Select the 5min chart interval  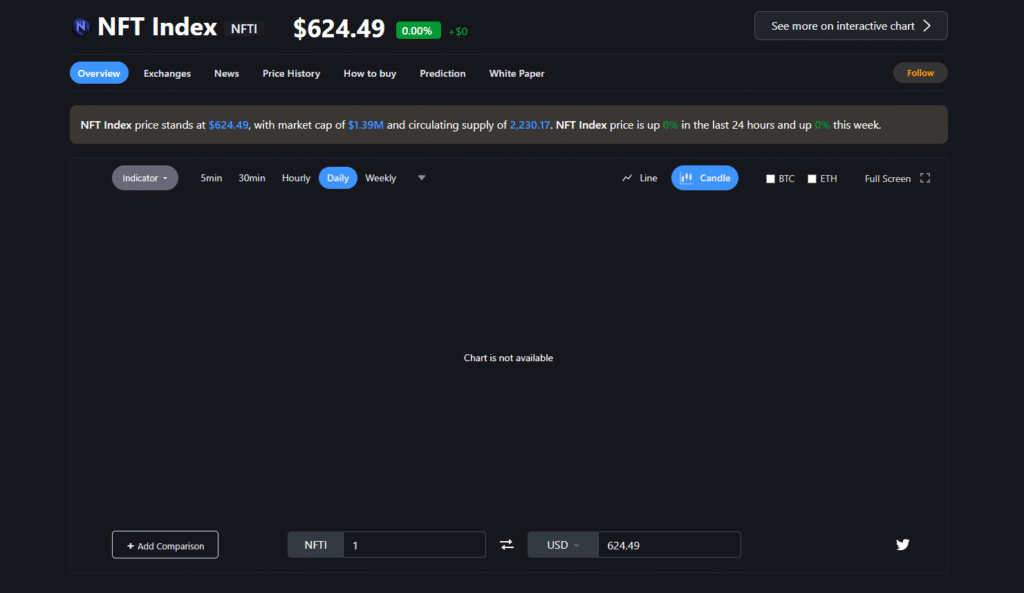211,178
